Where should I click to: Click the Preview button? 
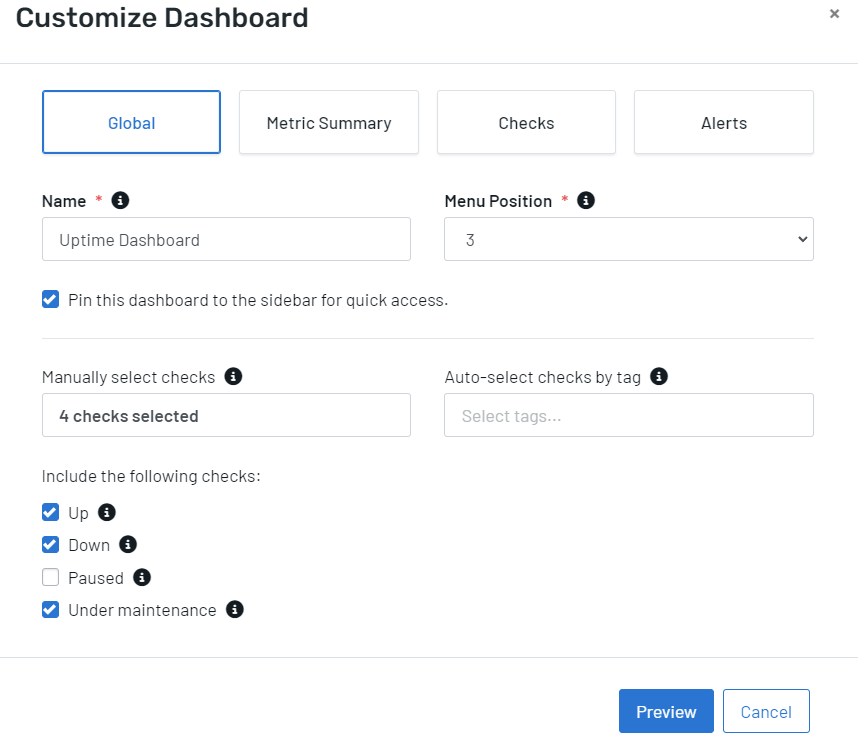click(666, 711)
